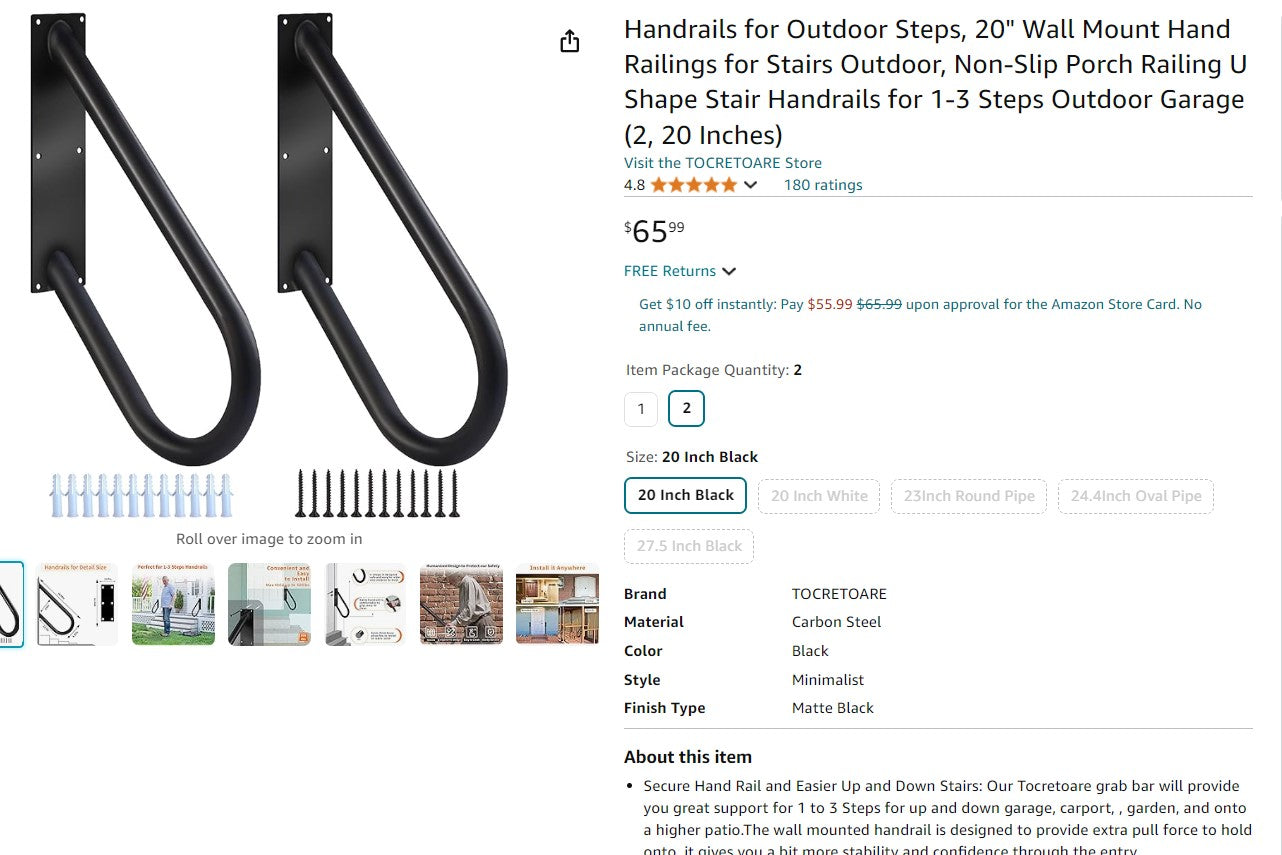Screen dimensions: 1282x855
Task: Click the share icon above product image
Action: click(x=569, y=41)
